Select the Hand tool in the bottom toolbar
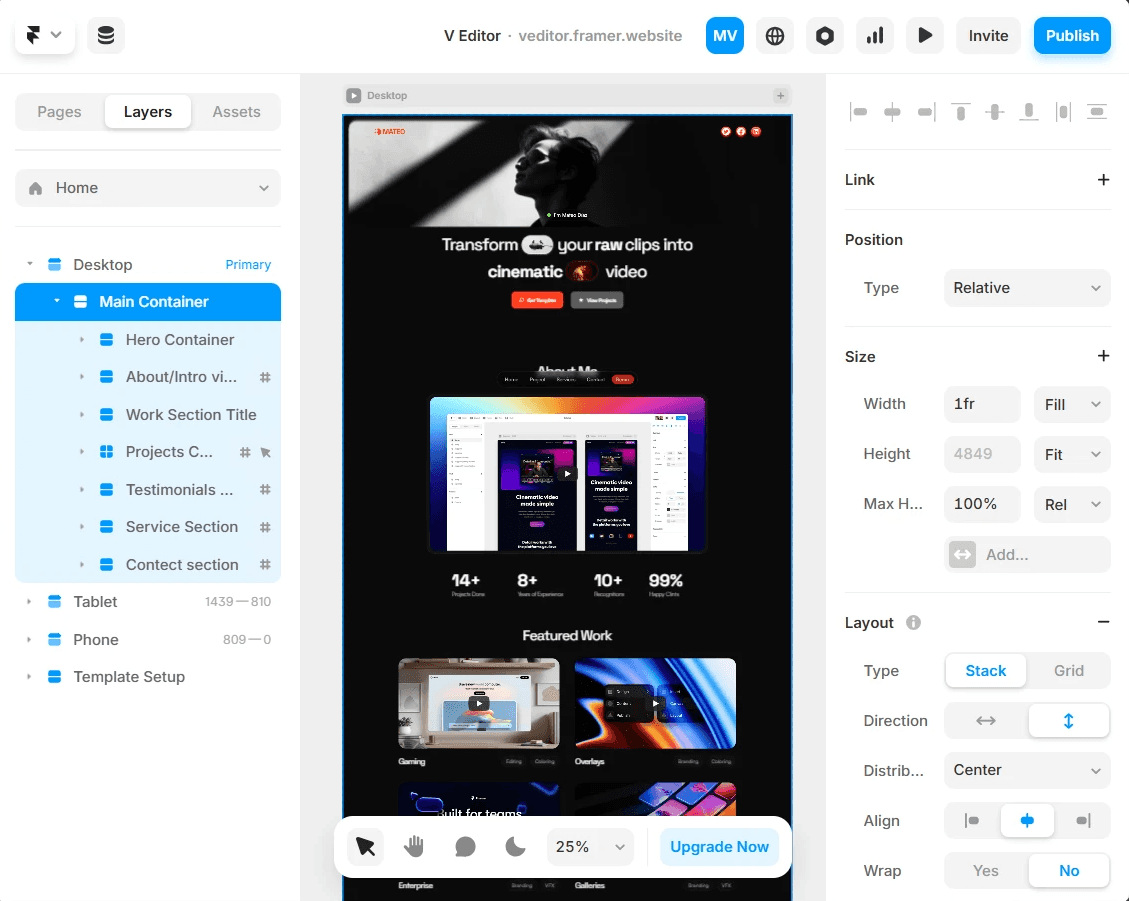 pos(414,846)
